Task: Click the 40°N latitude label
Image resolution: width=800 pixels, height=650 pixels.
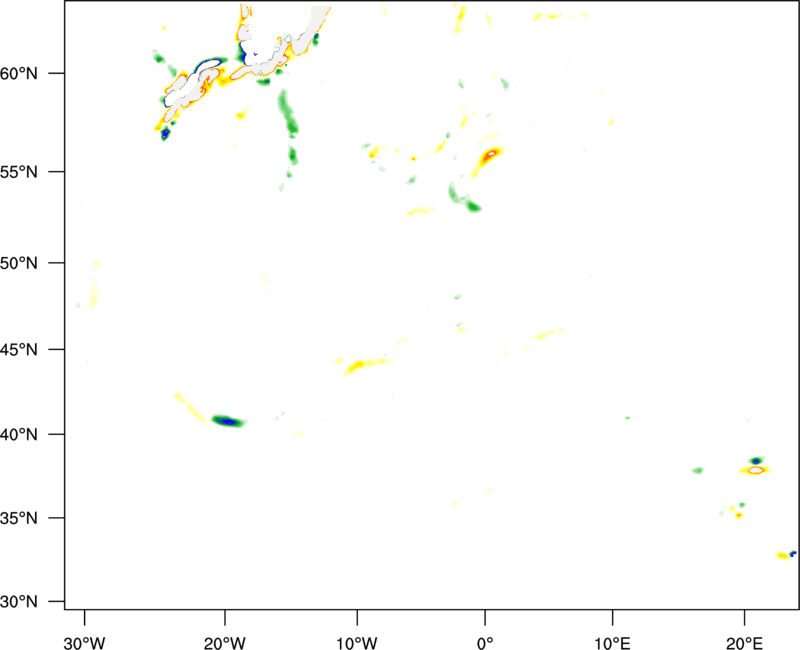Action: 19,435
